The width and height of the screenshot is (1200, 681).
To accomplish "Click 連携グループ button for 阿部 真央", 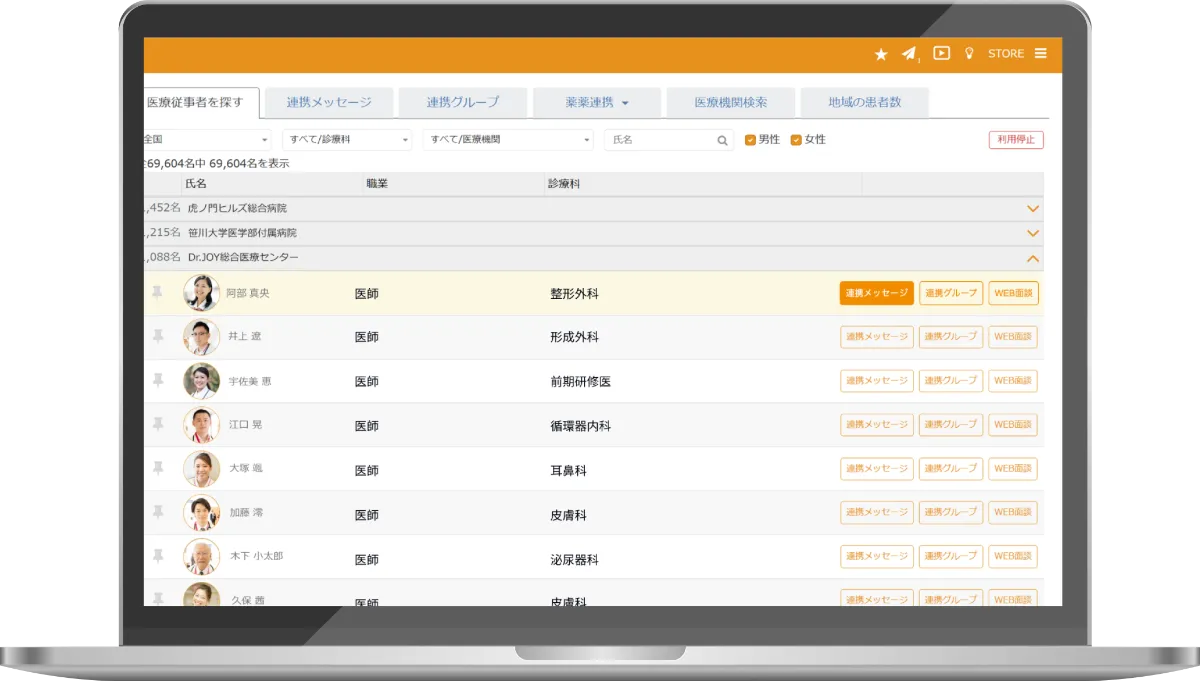I will (951, 293).
